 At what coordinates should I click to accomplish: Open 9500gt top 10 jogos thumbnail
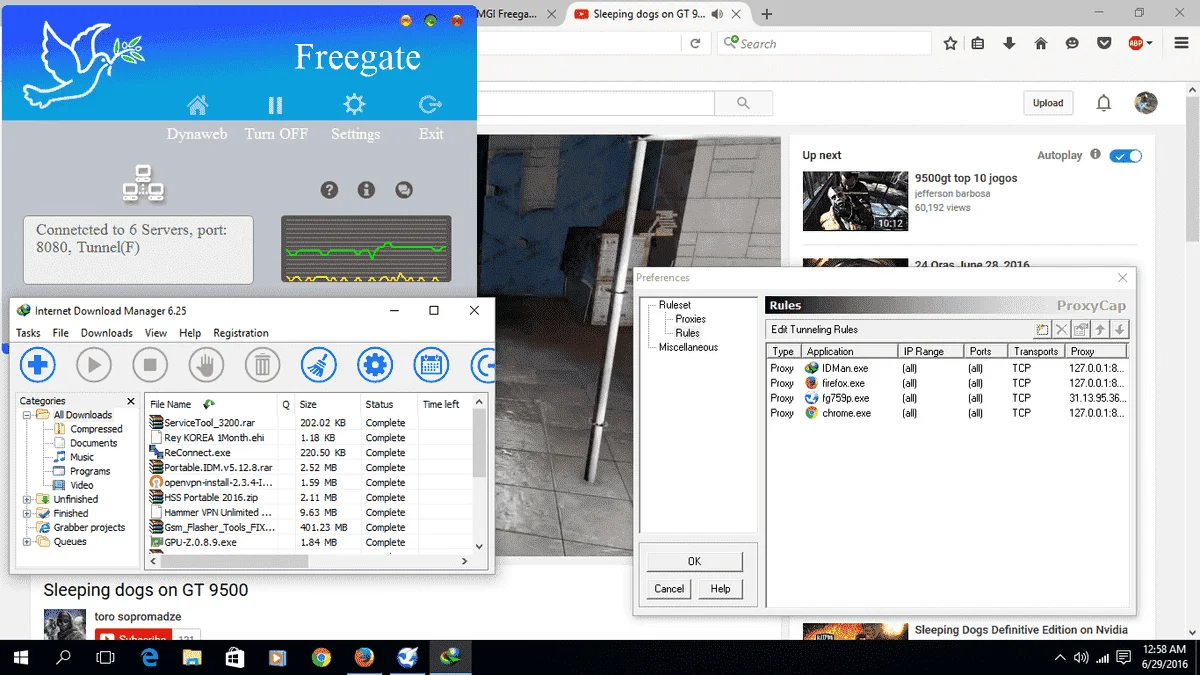(x=854, y=201)
